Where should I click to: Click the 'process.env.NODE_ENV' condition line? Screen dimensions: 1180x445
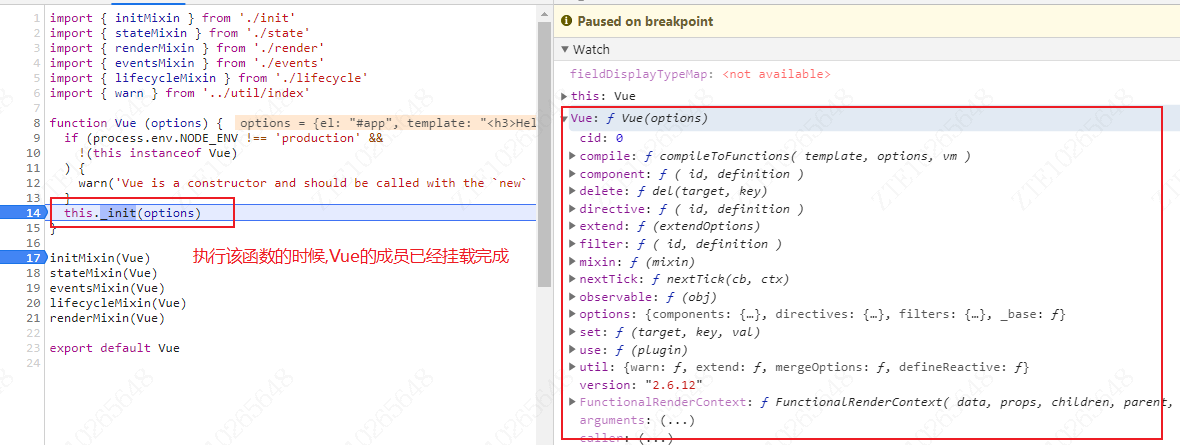[224, 138]
